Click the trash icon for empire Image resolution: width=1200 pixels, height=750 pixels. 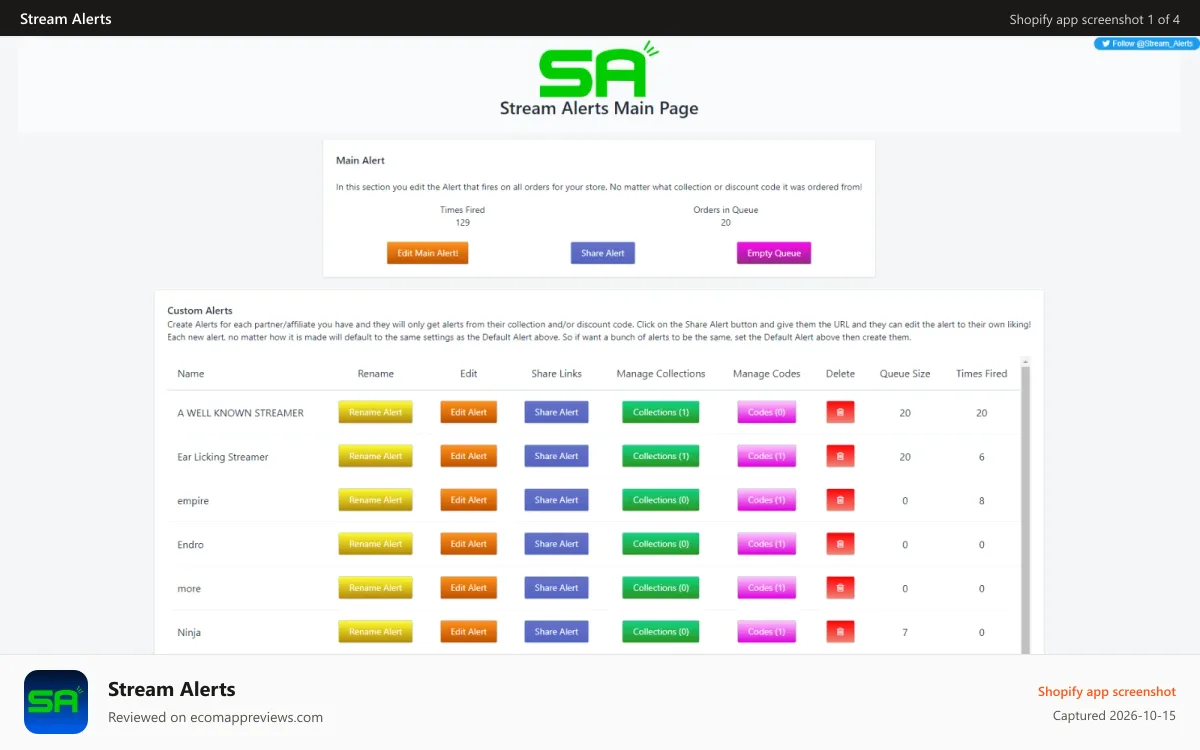840,500
